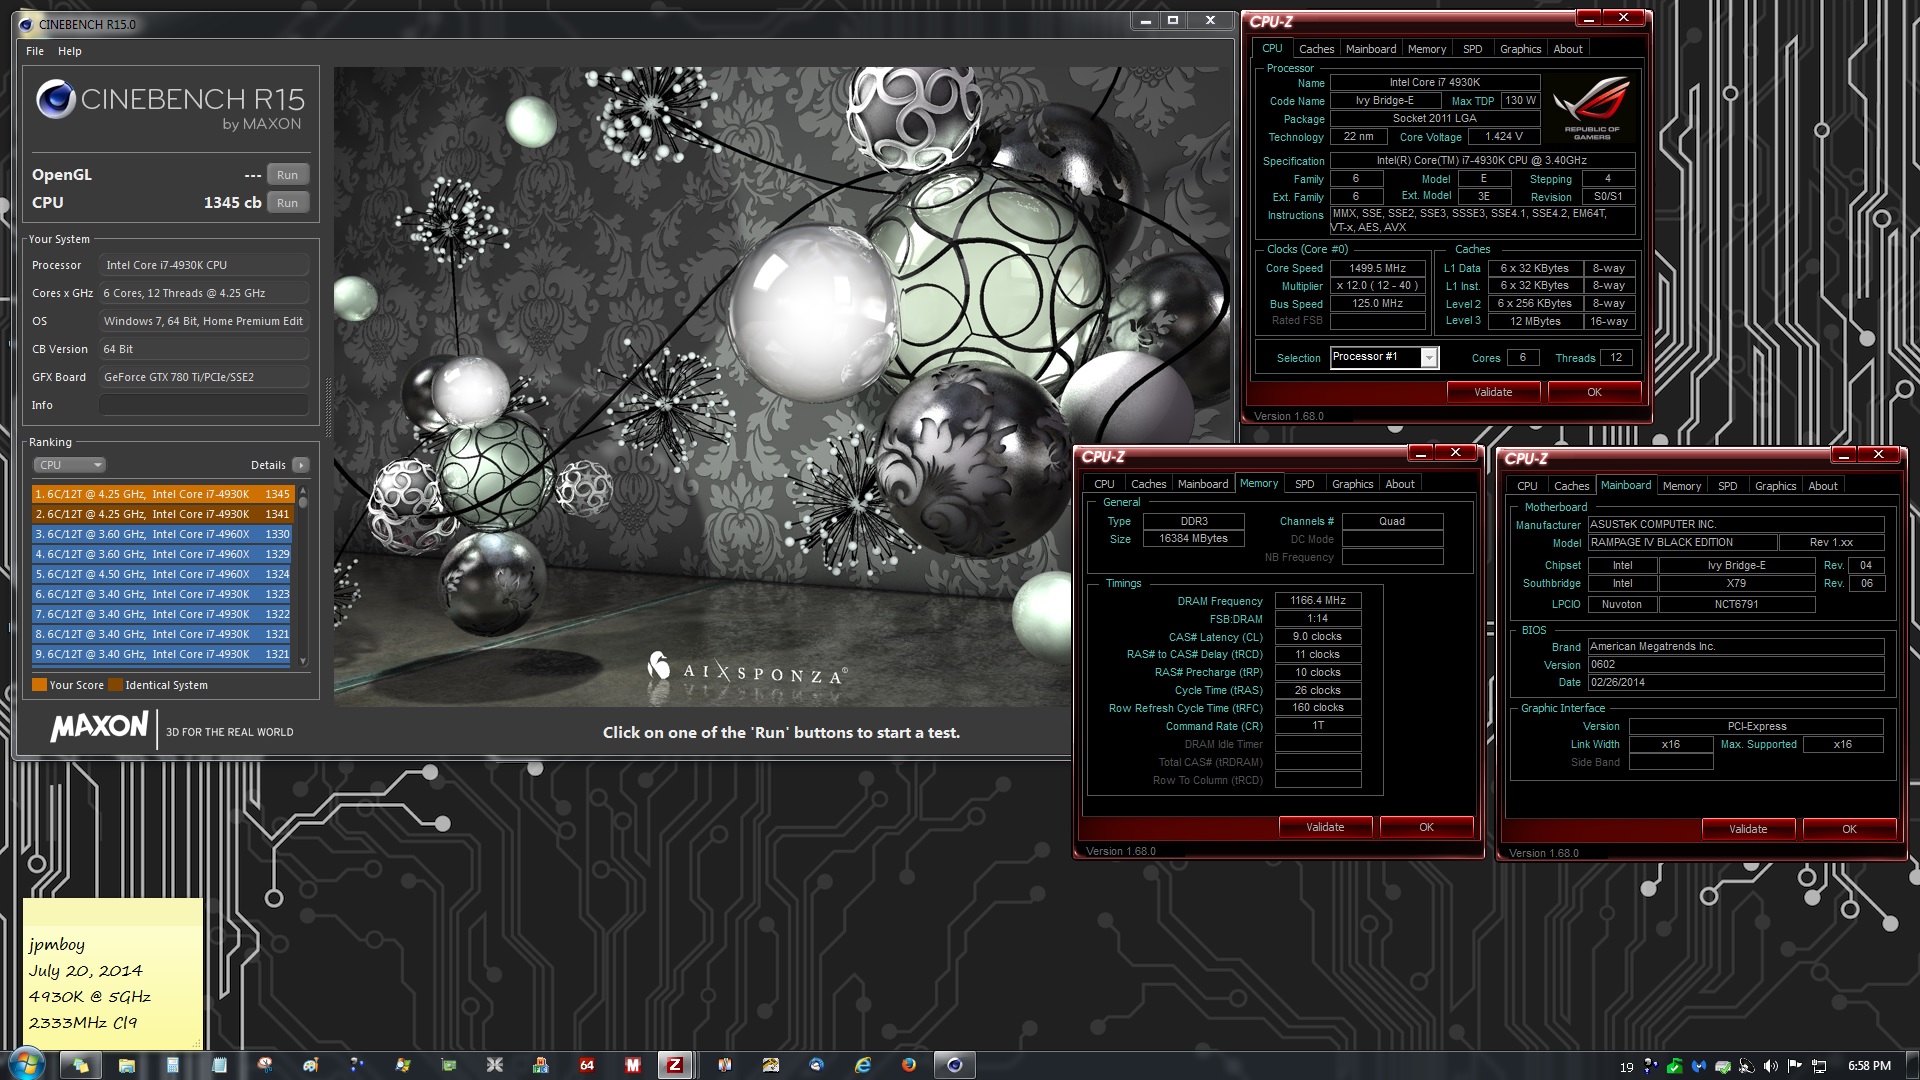Viewport: 1920px width, 1080px height.
Task: Open the Caches tab in the top CPU-Z window
Action: (x=1316, y=49)
